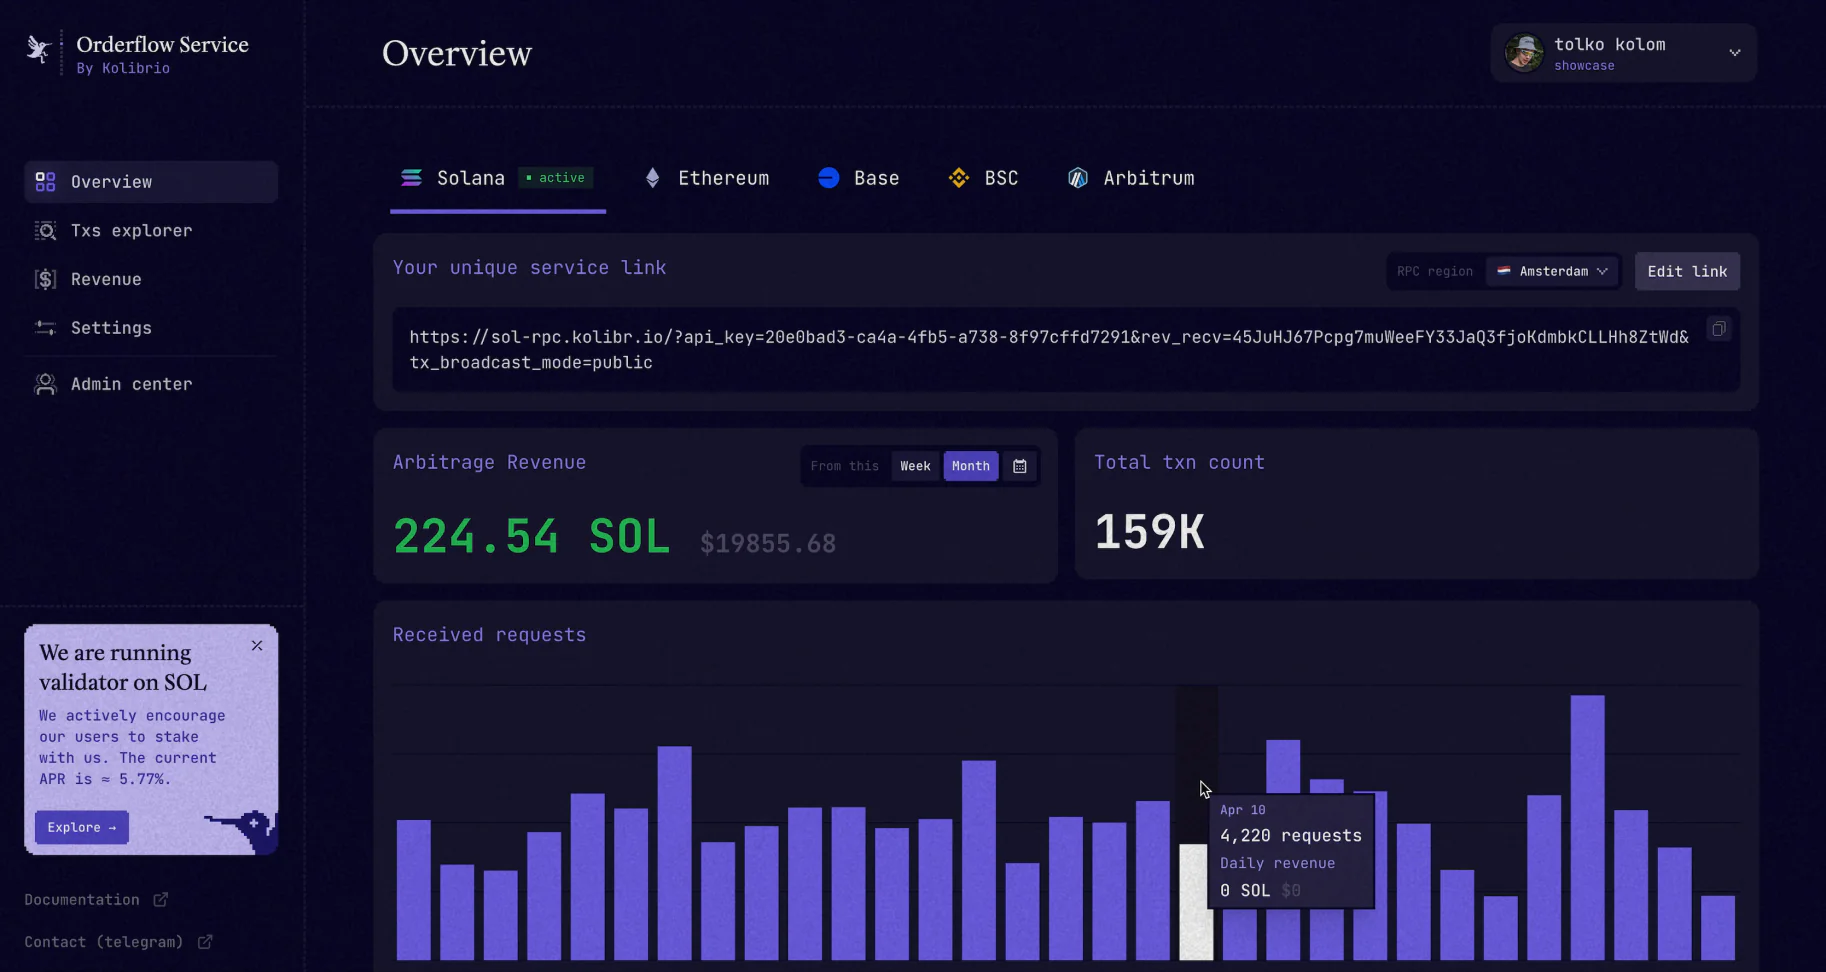Image resolution: width=1826 pixels, height=972 pixels.
Task: Click the By Kolibrio subtitle
Action: (123, 68)
